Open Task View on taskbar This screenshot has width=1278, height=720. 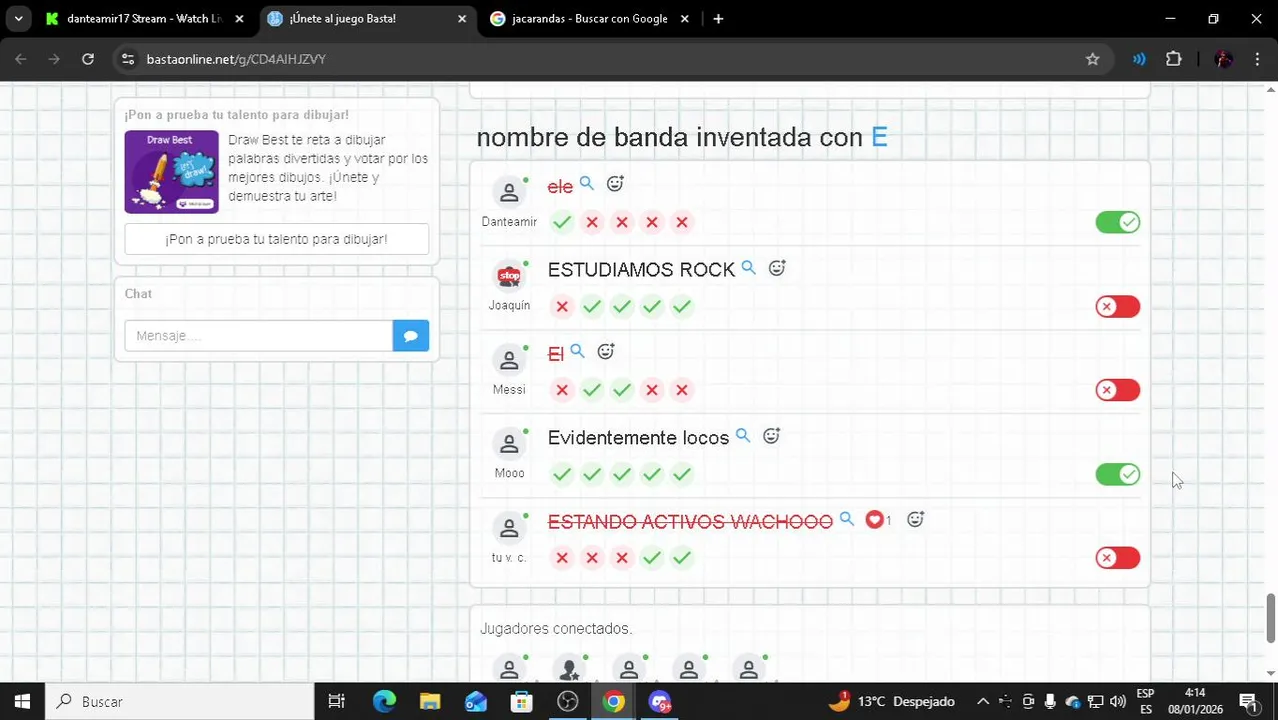tap(337, 702)
